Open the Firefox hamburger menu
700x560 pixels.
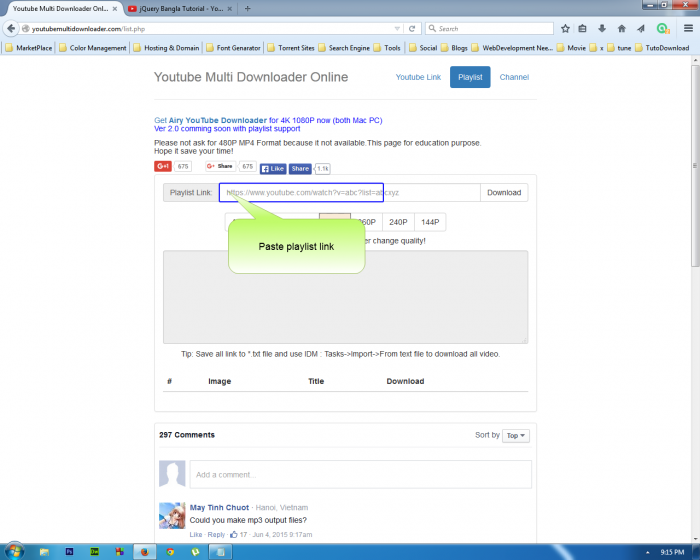coord(688,29)
